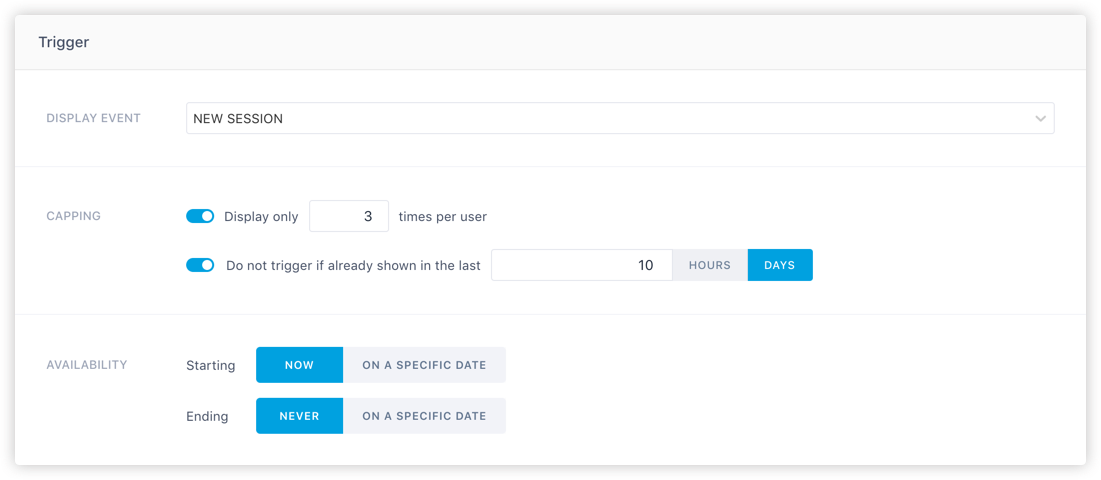Choose ON A SPECIFIC DATE for Ending

(424, 416)
